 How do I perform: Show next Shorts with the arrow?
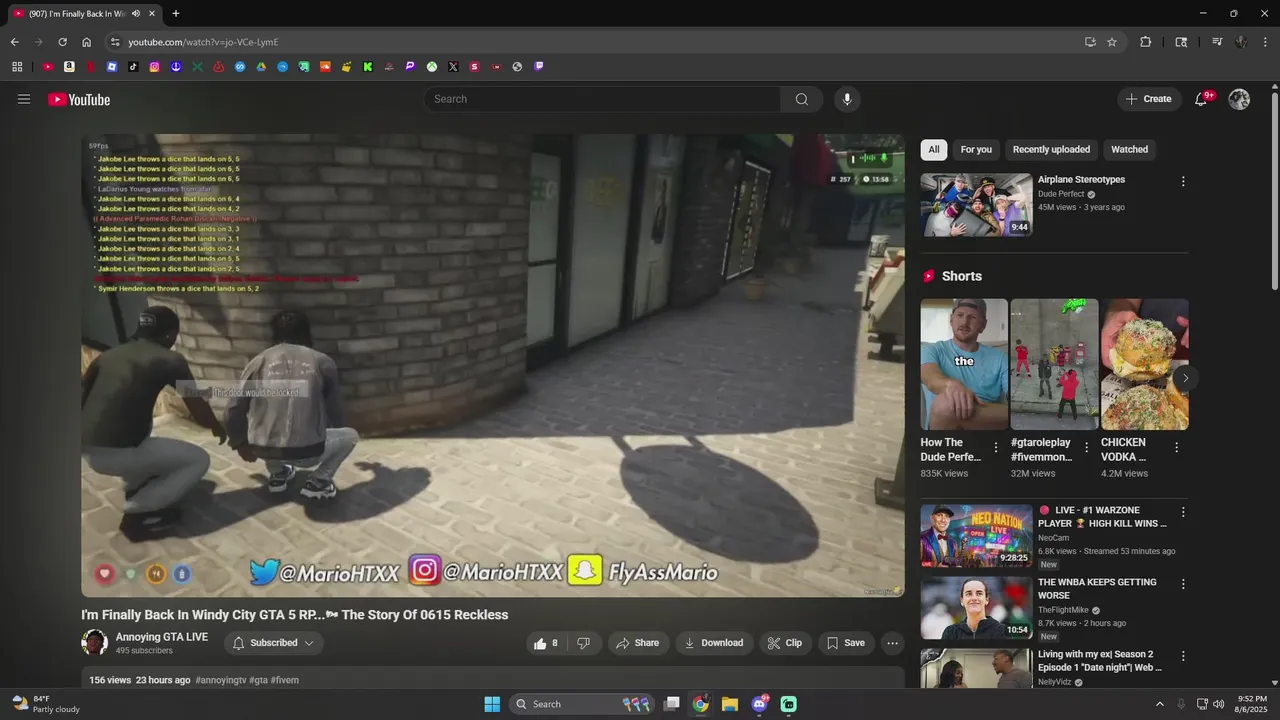(1185, 378)
